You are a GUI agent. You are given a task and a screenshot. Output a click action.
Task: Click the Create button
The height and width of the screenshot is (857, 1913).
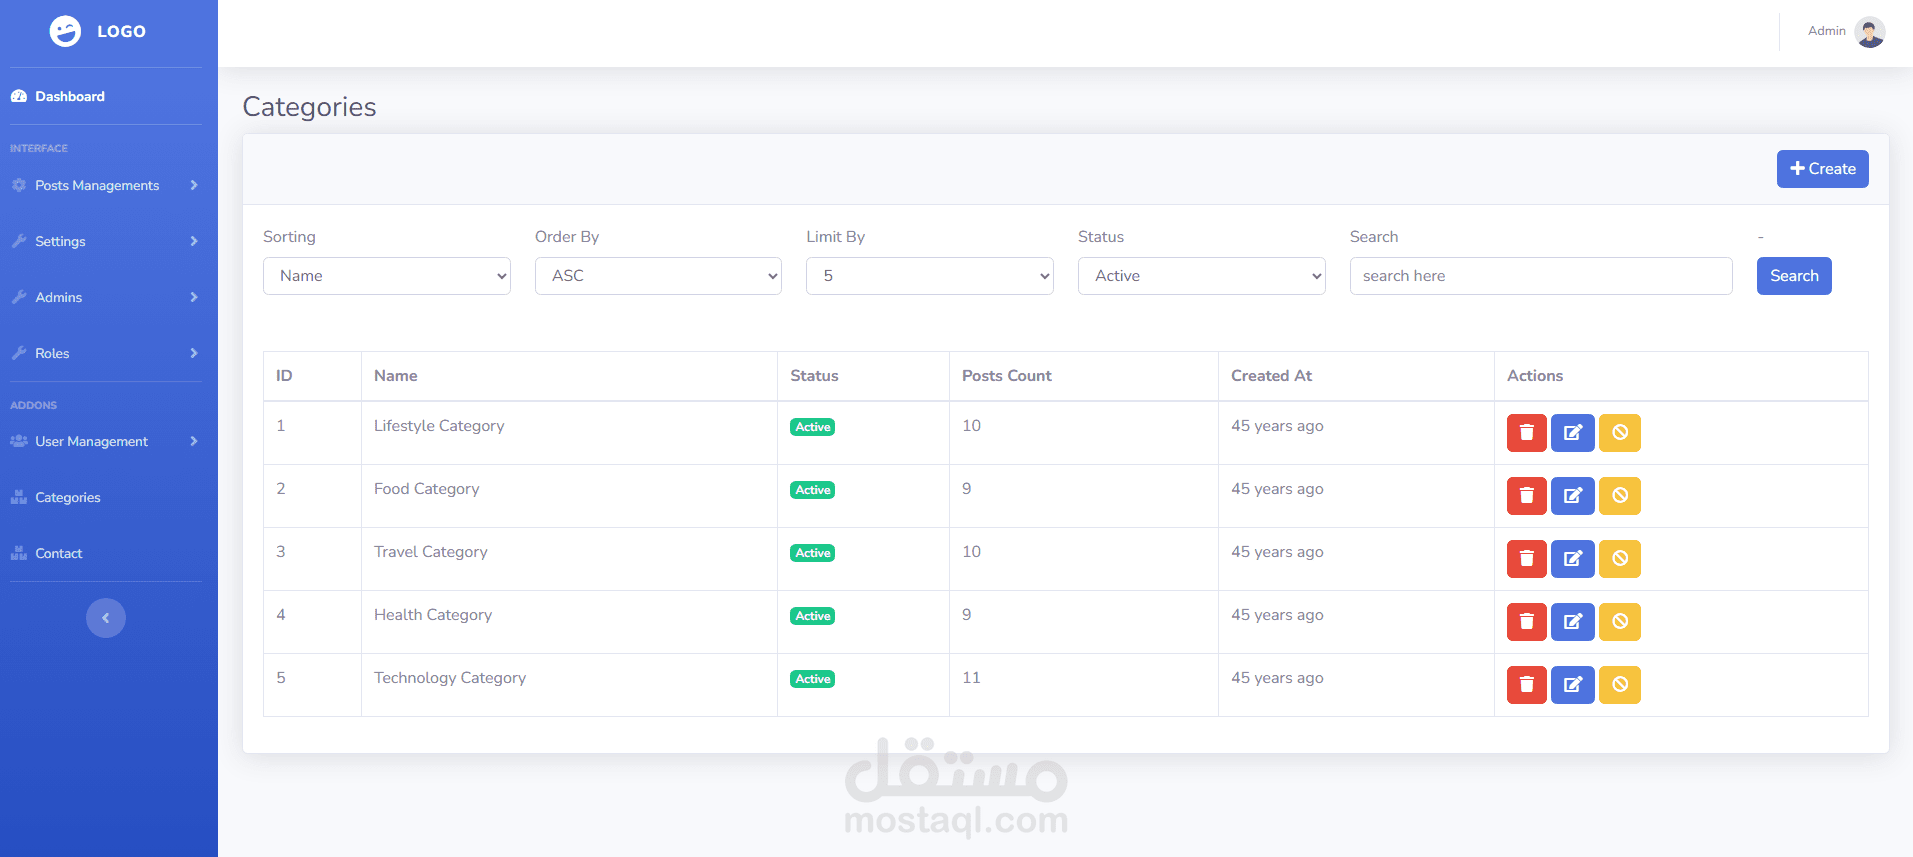1822,169
